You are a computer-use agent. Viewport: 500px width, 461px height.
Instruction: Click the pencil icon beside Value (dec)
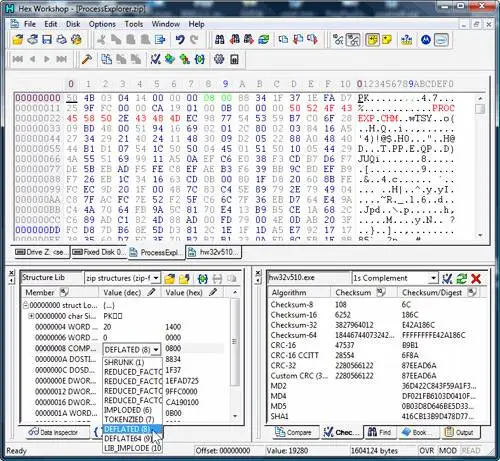coord(152,292)
